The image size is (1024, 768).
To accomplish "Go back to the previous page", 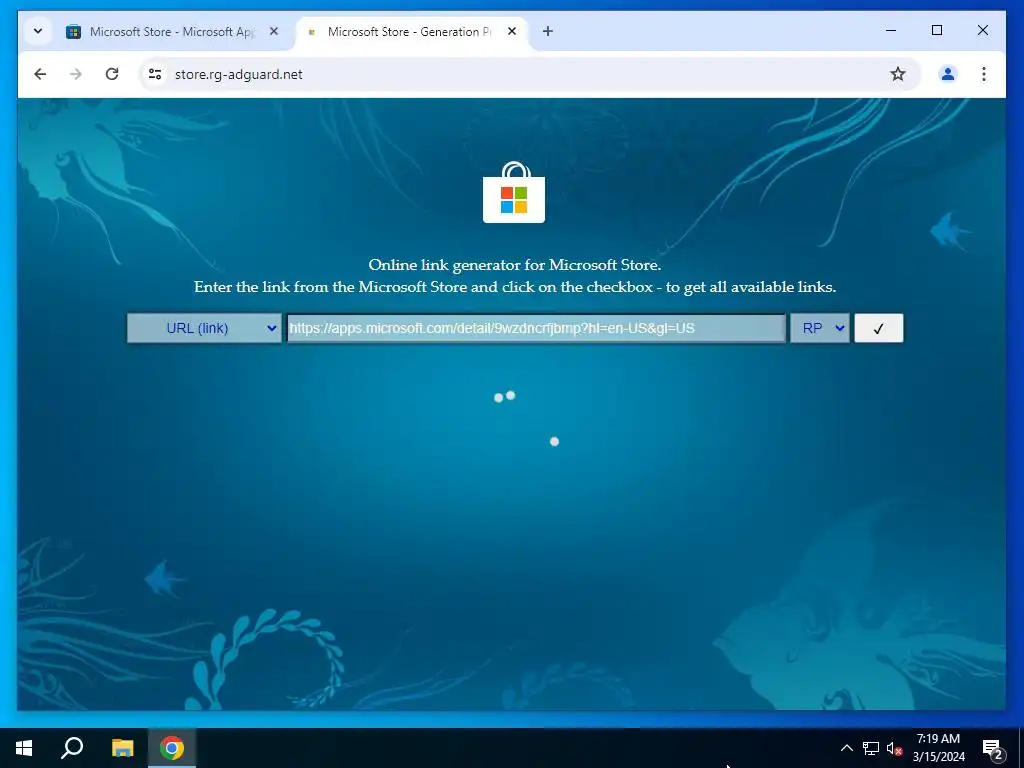I will point(40,74).
